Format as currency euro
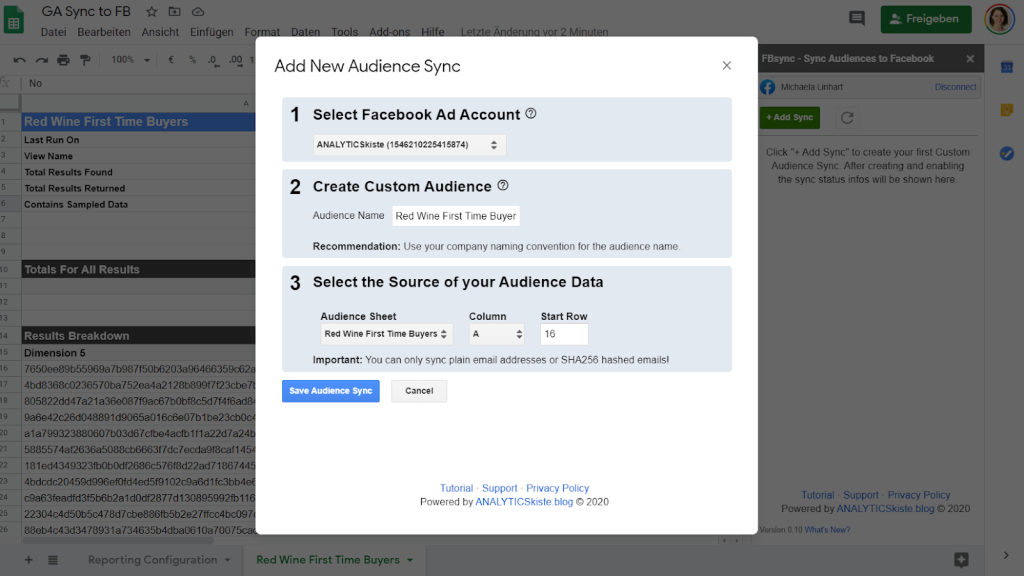 click(171, 60)
